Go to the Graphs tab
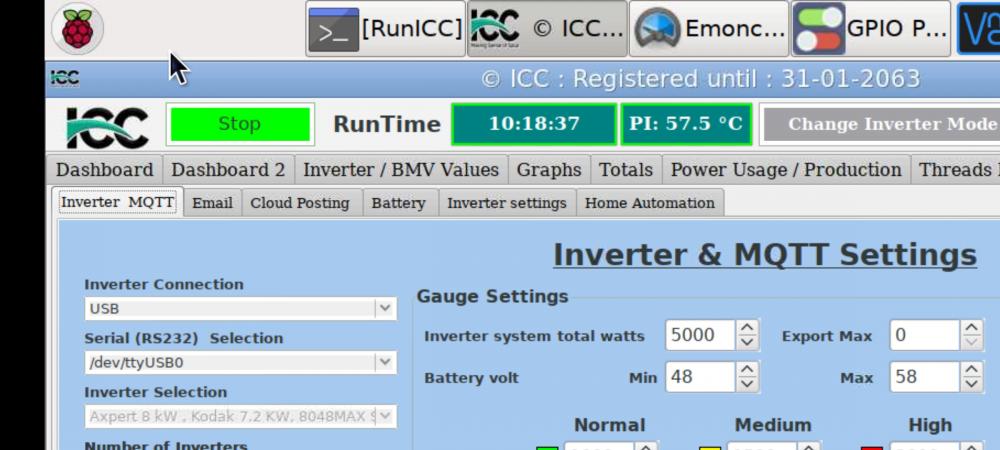 [549, 170]
